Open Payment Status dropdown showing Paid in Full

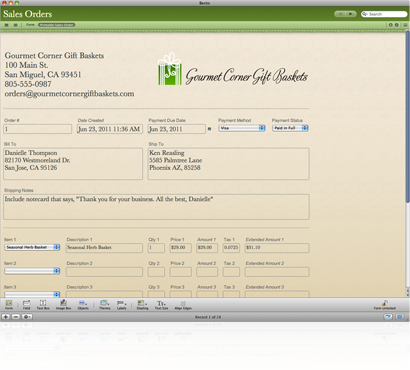pyautogui.click(x=290, y=128)
